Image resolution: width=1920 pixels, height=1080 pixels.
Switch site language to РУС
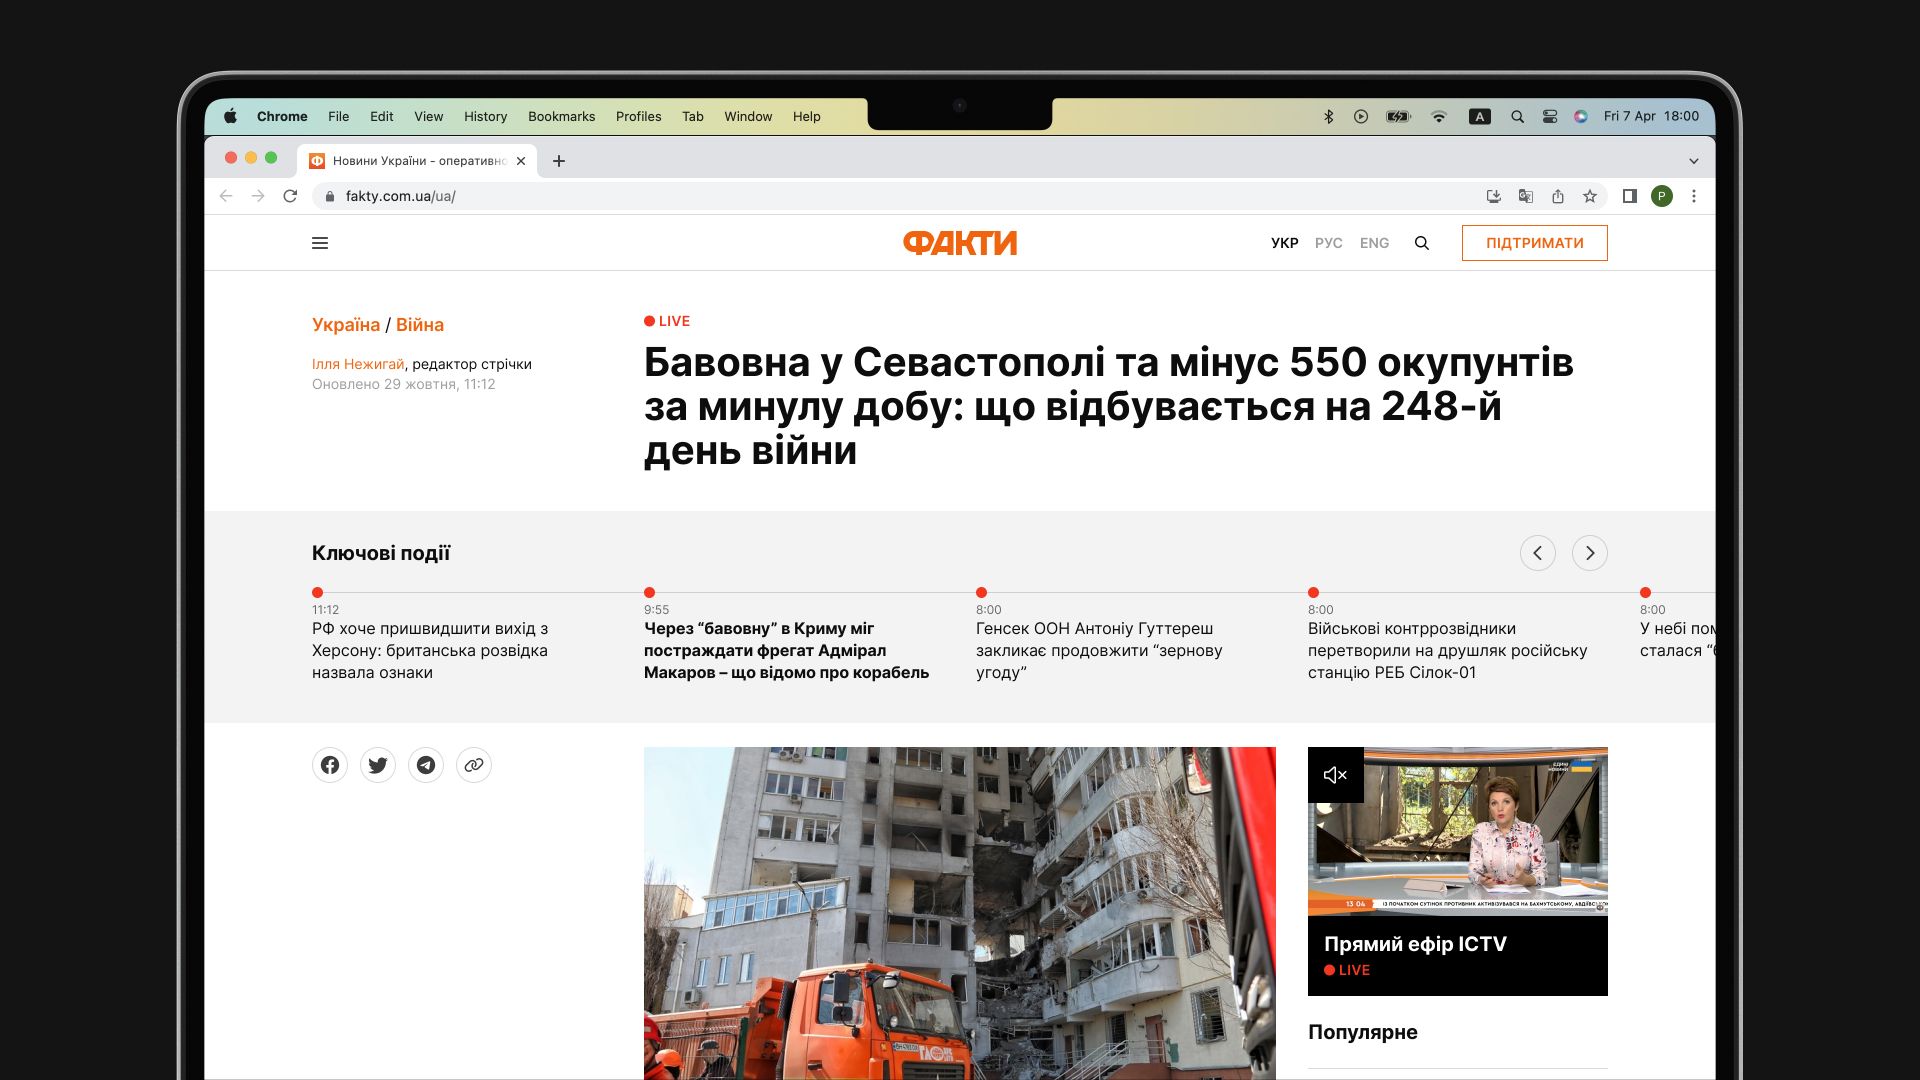tap(1328, 243)
